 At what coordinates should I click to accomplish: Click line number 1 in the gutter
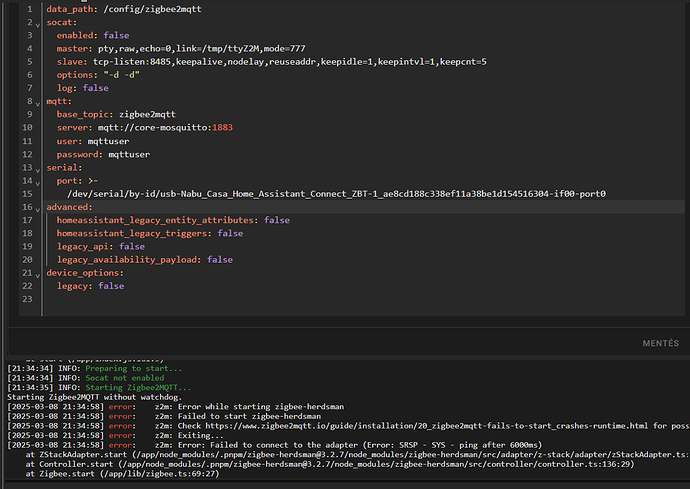[x=29, y=9]
